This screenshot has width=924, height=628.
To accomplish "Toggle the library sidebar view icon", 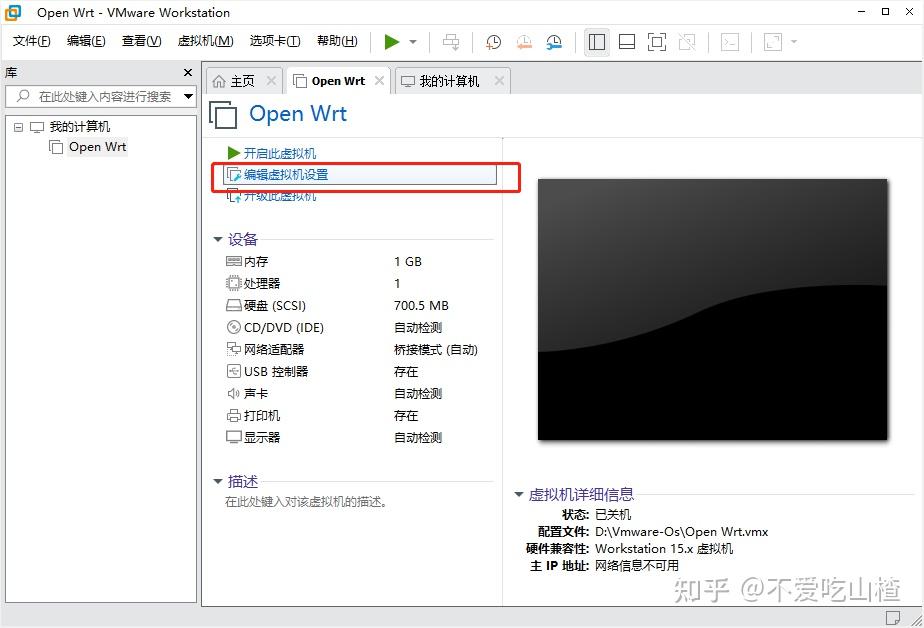I will pos(596,42).
